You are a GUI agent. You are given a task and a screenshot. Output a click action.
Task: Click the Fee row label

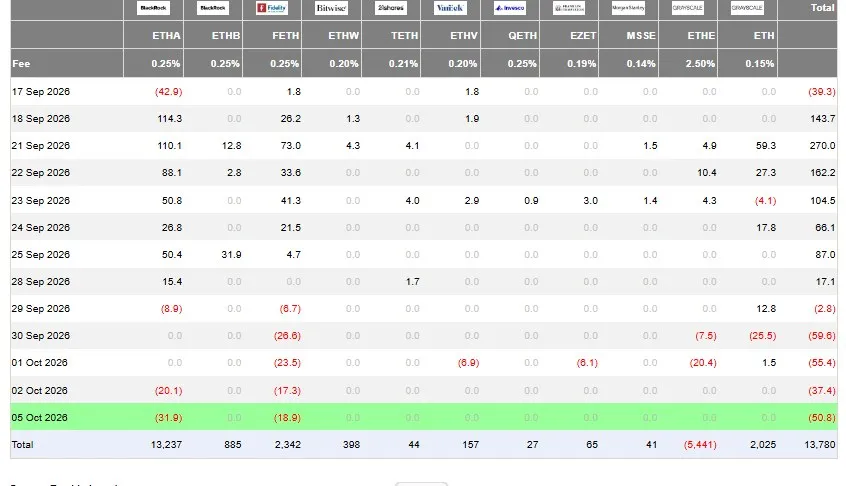coord(21,64)
